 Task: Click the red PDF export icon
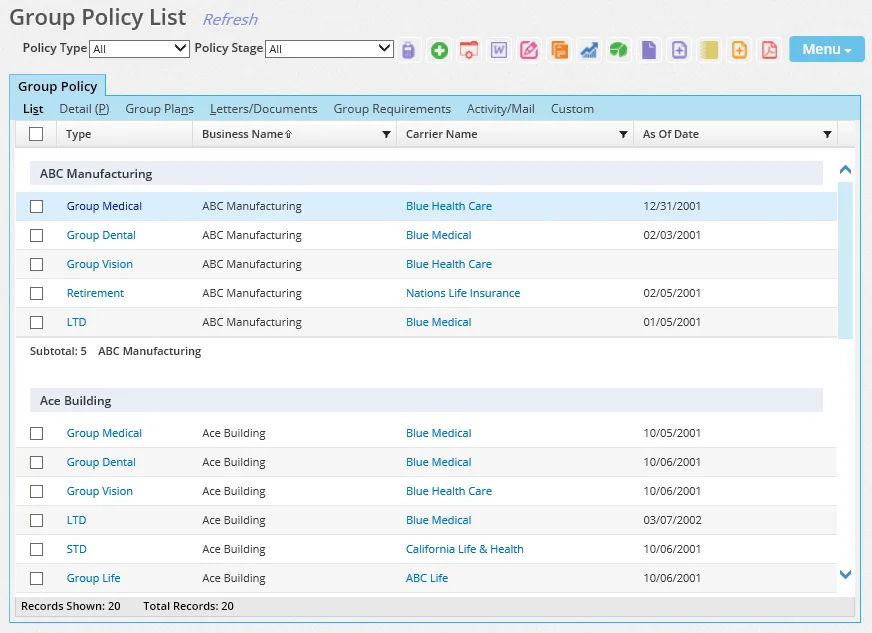[769, 50]
